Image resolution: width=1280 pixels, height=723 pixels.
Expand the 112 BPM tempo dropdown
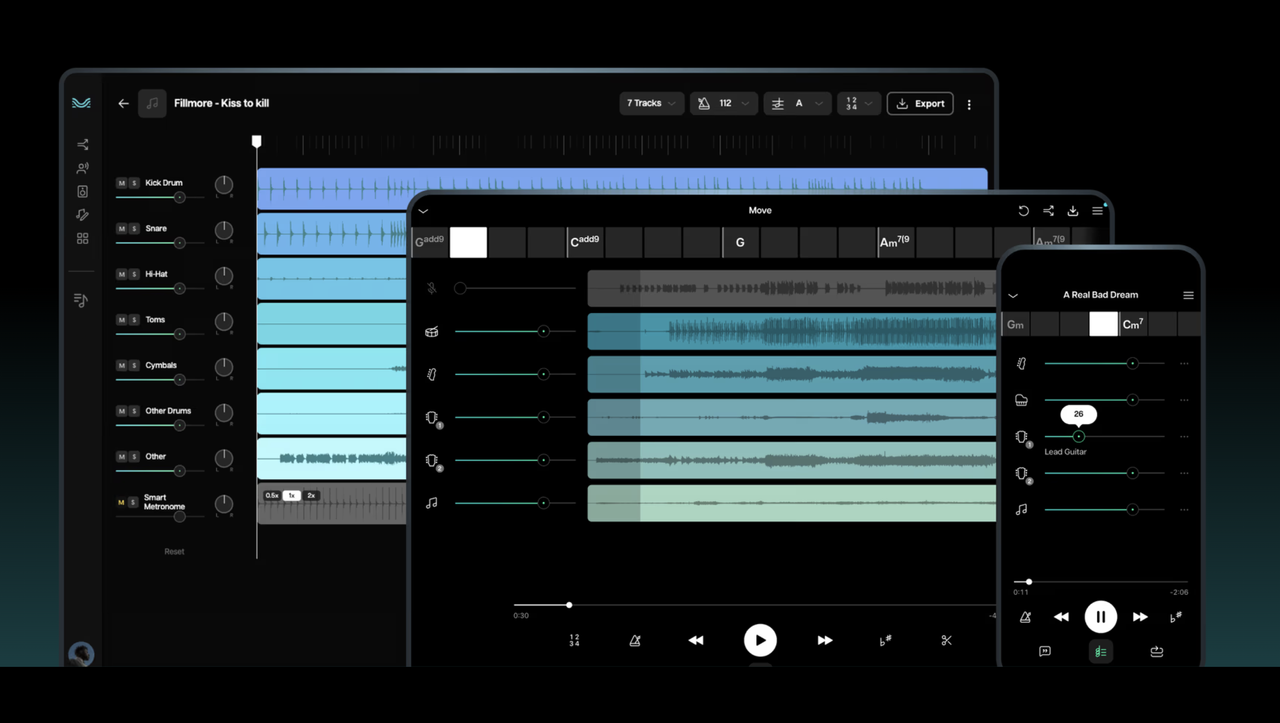pos(724,103)
